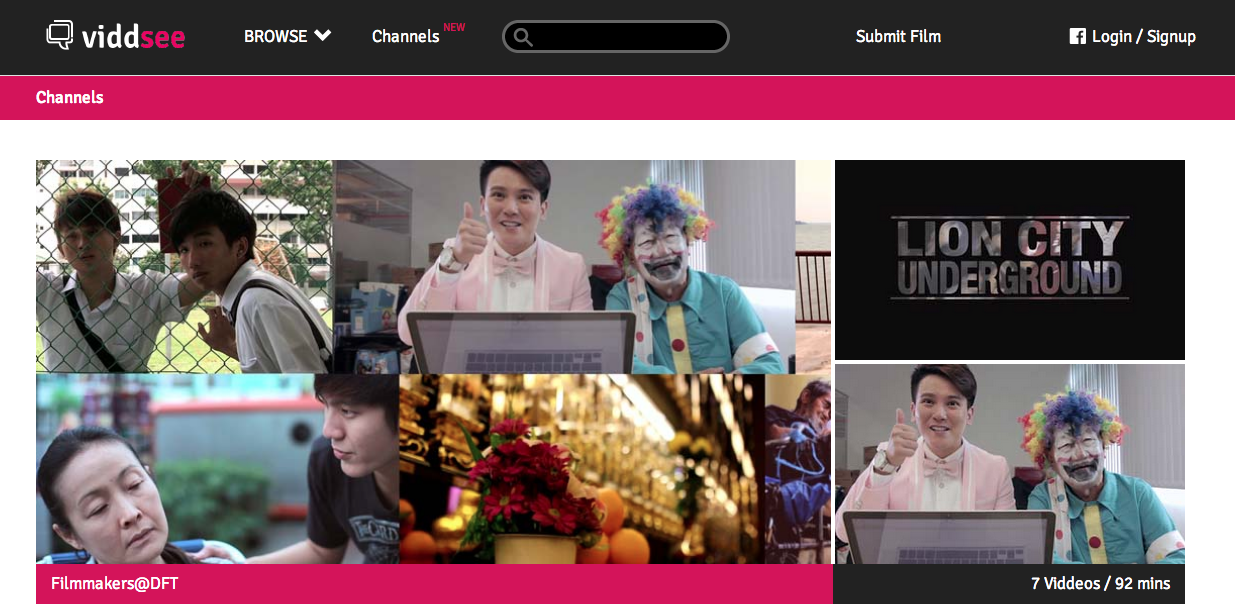Click Login / Signup at top right
Screen dimensions: 1235x615
[x=1143, y=35]
